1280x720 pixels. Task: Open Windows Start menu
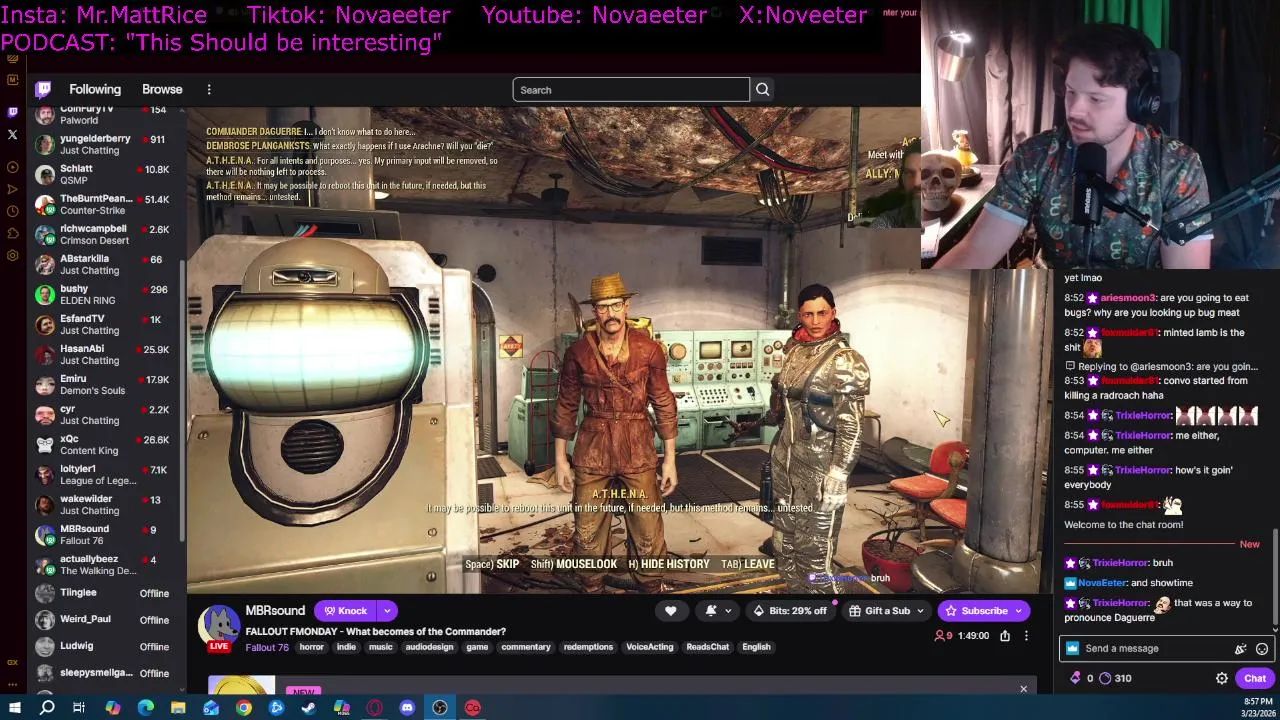(x=14, y=708)
